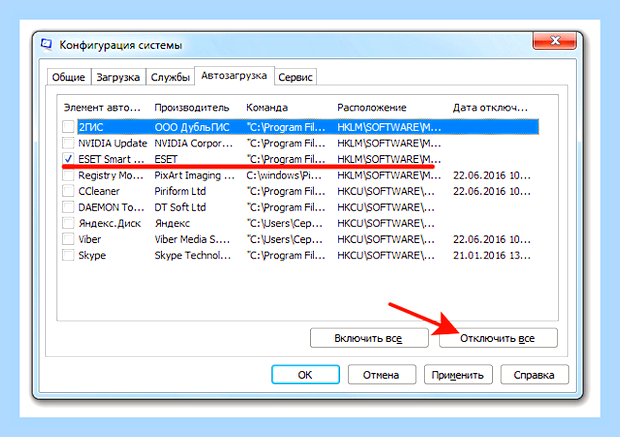Sort by Элемент авто... column header
Viewport: 620px width, 437px height.
(102, 108)
